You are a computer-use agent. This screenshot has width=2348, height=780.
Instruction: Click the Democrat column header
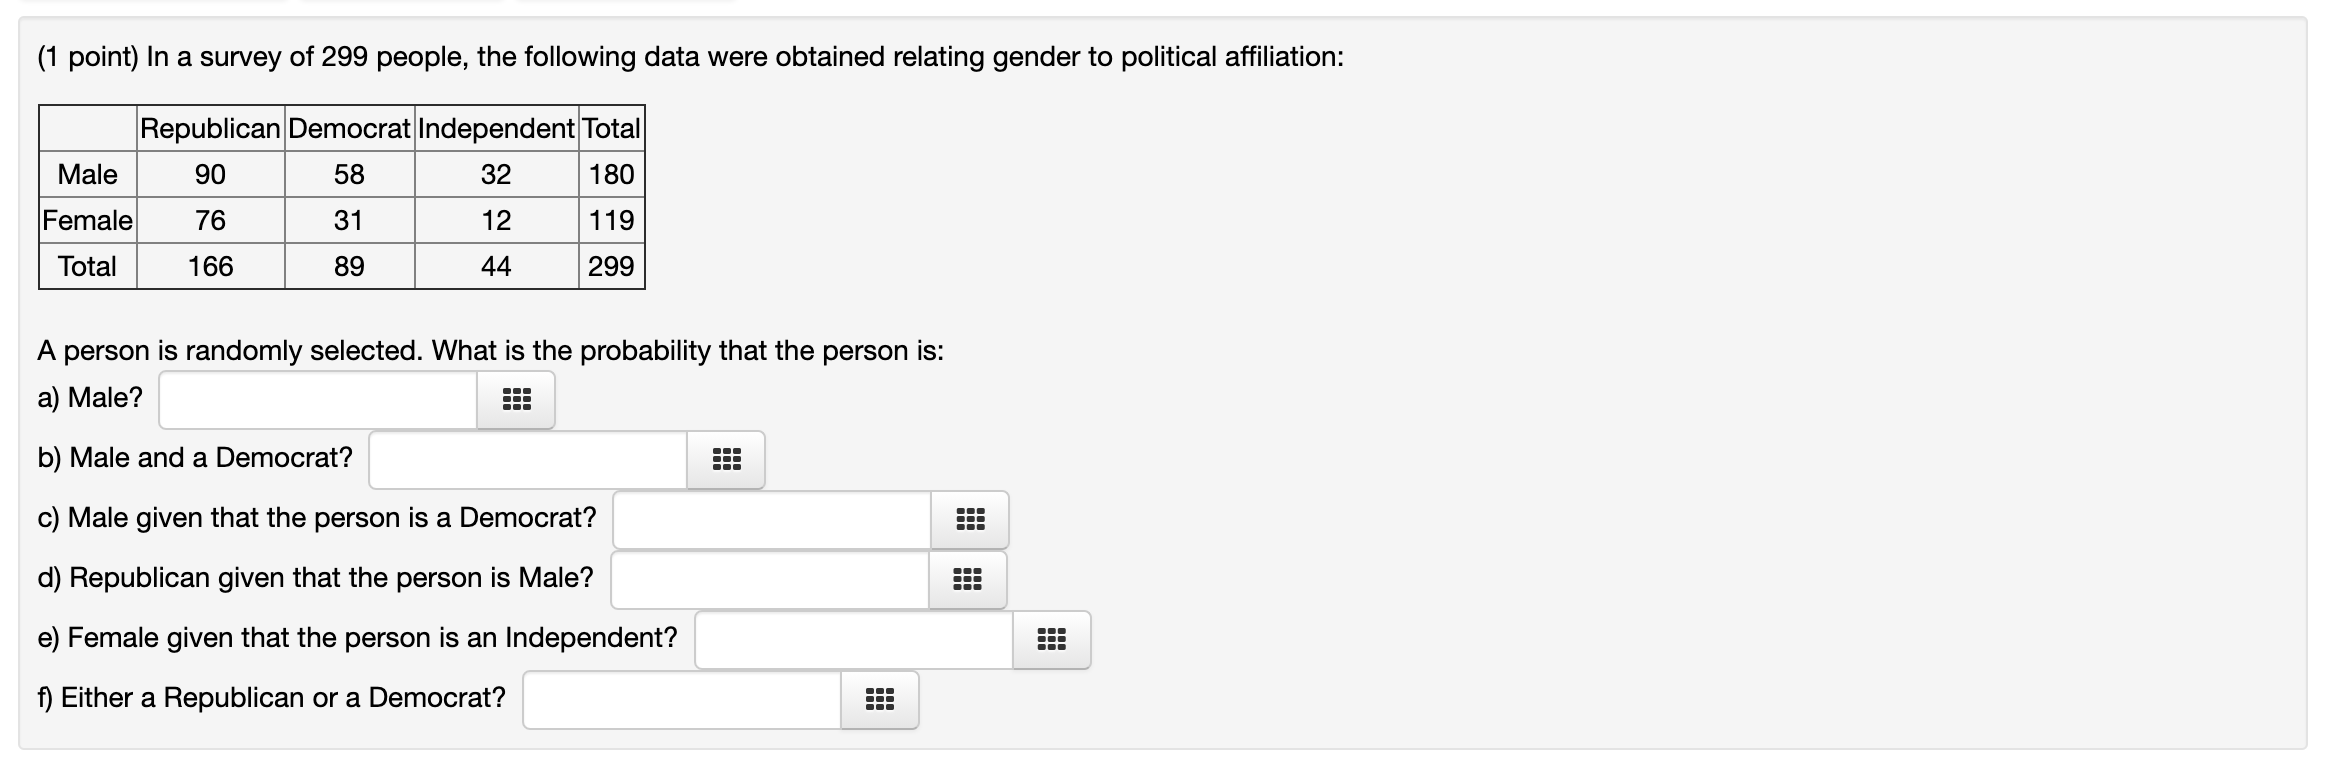[x=349, y=129]
